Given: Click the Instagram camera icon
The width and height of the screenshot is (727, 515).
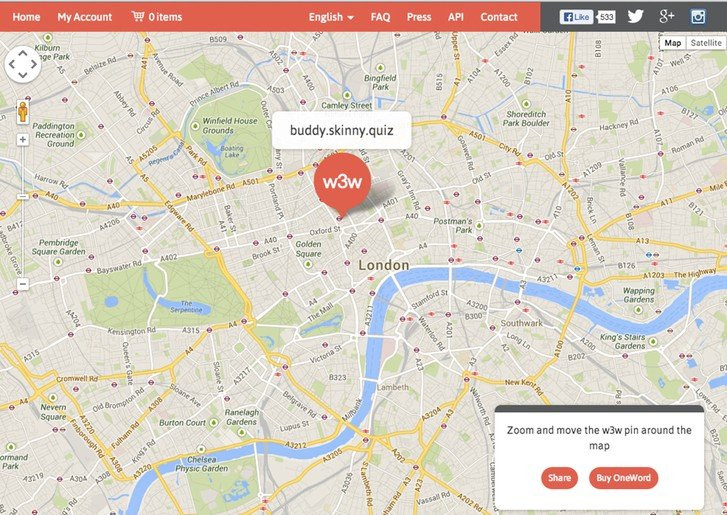Looking at the screenshot, I should click(x=698, y=17).
